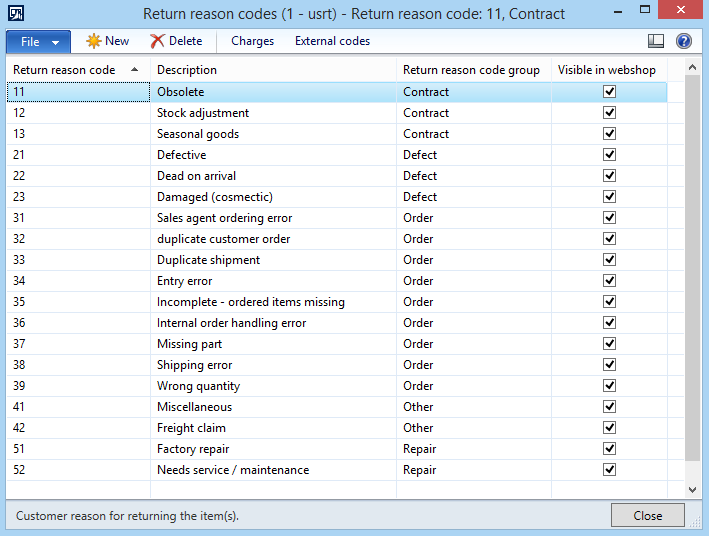
Task: Disable webshop checkbox for Freight claim
Action: pos(609,428)
